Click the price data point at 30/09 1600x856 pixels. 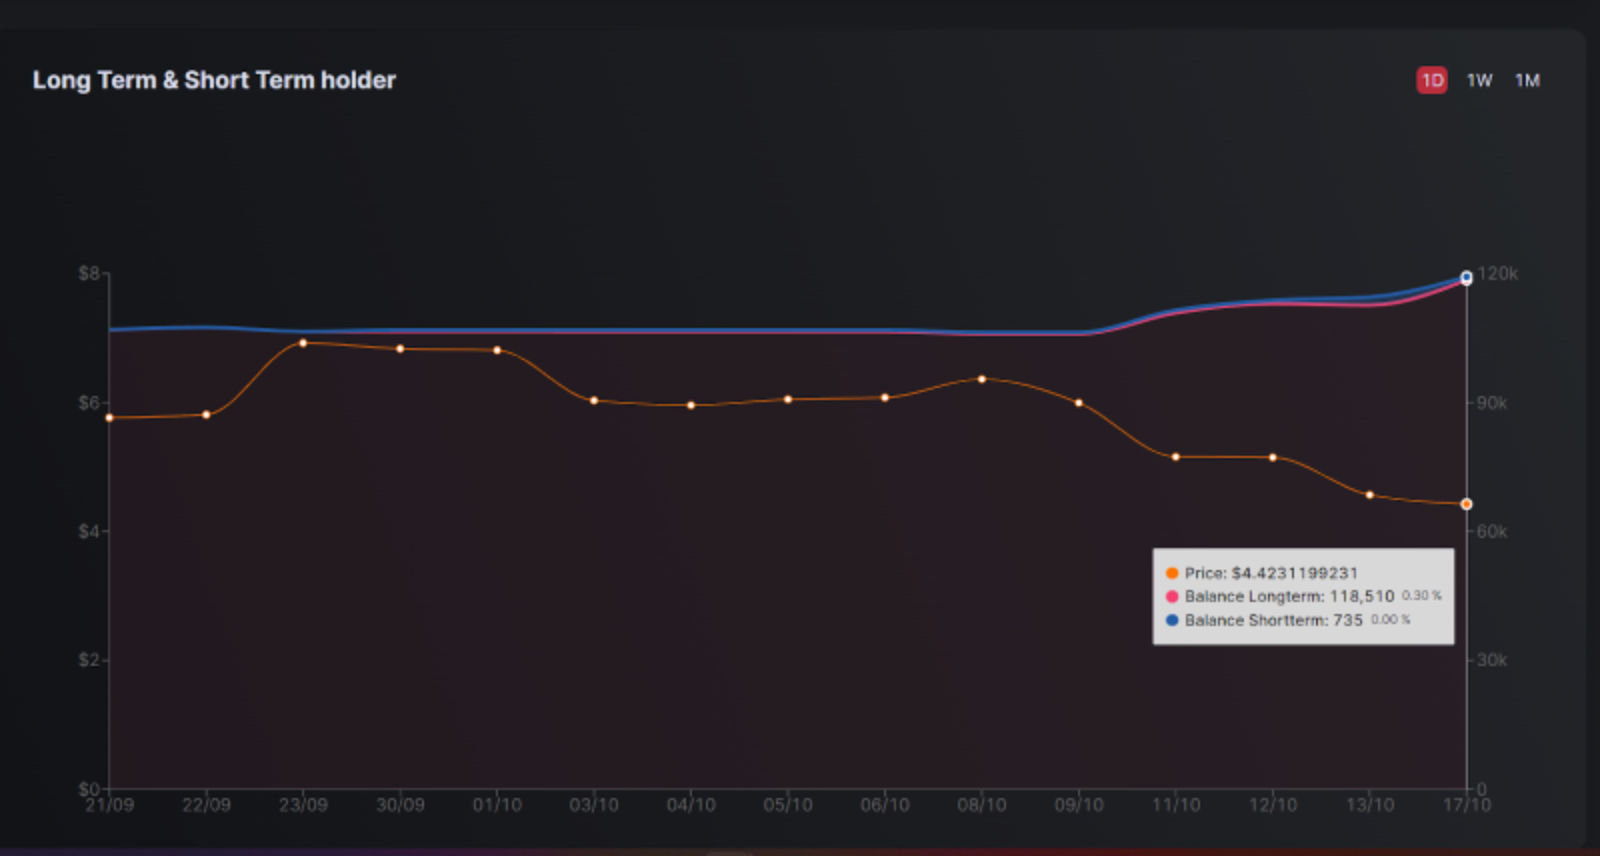400,349
